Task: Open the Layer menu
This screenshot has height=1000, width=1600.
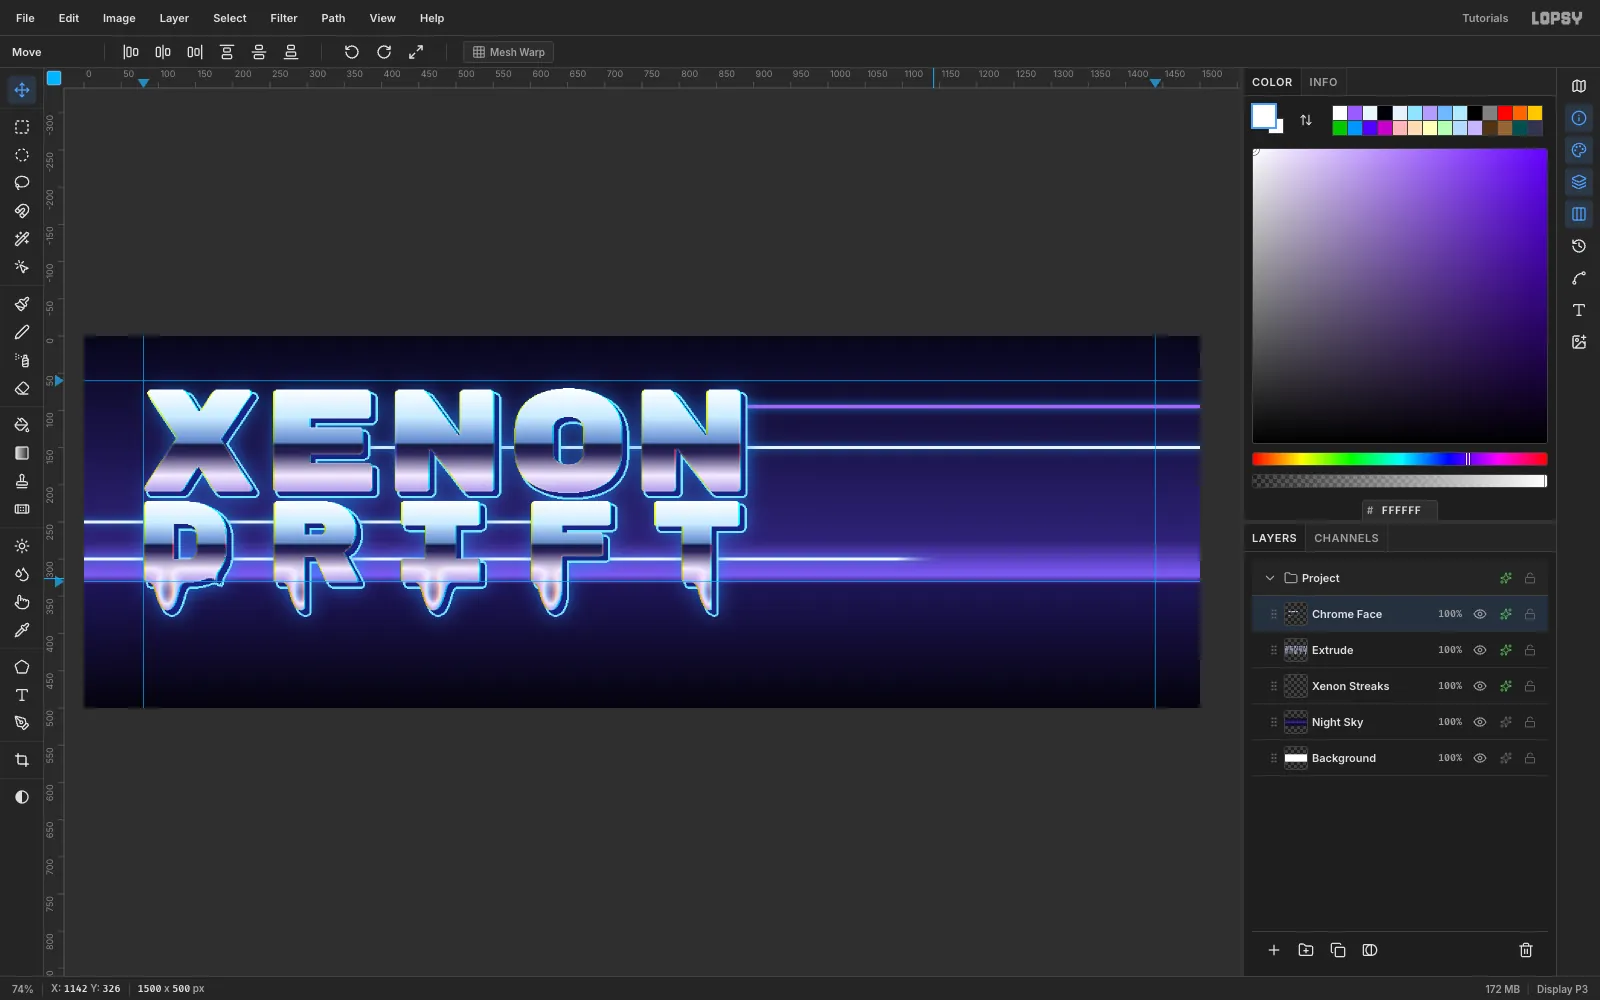Action: coord(174,18)
